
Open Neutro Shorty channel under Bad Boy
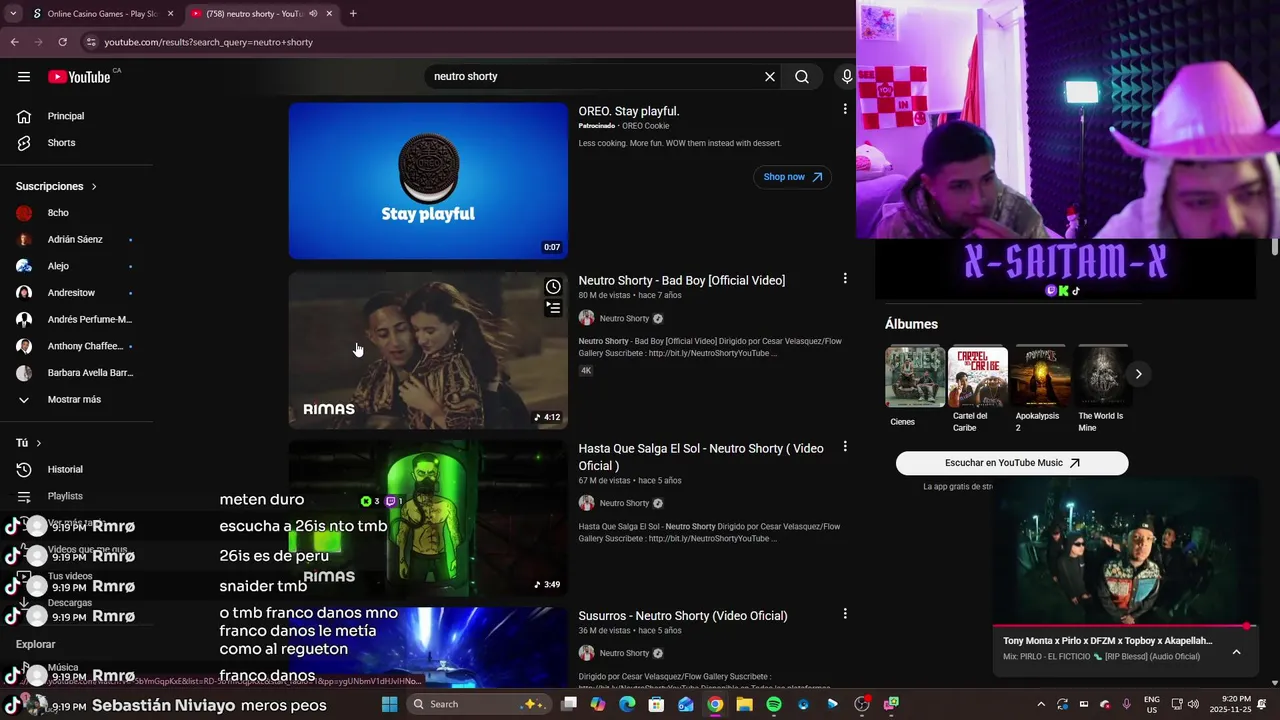(624, 318)
